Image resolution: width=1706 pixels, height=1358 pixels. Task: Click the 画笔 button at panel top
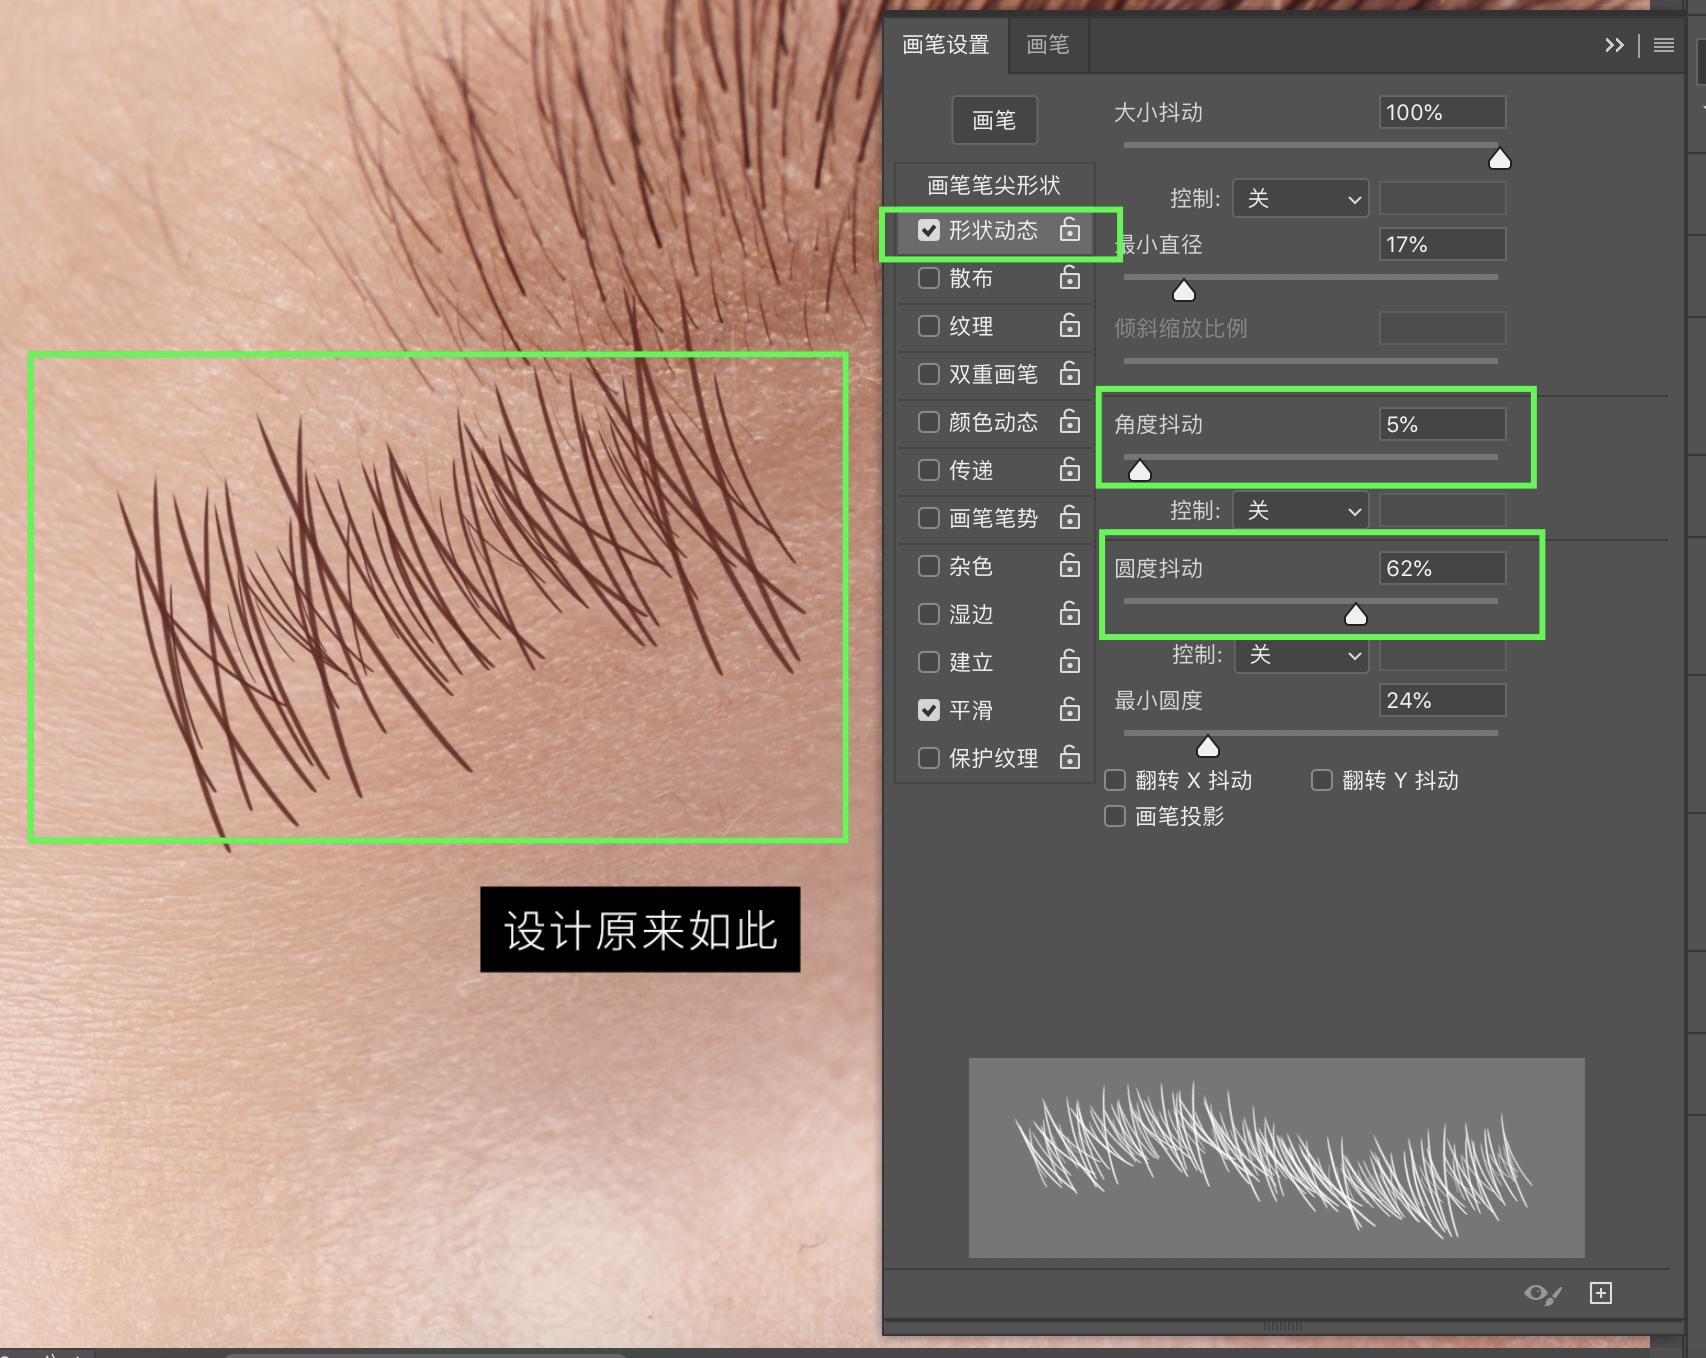[993, 120]
